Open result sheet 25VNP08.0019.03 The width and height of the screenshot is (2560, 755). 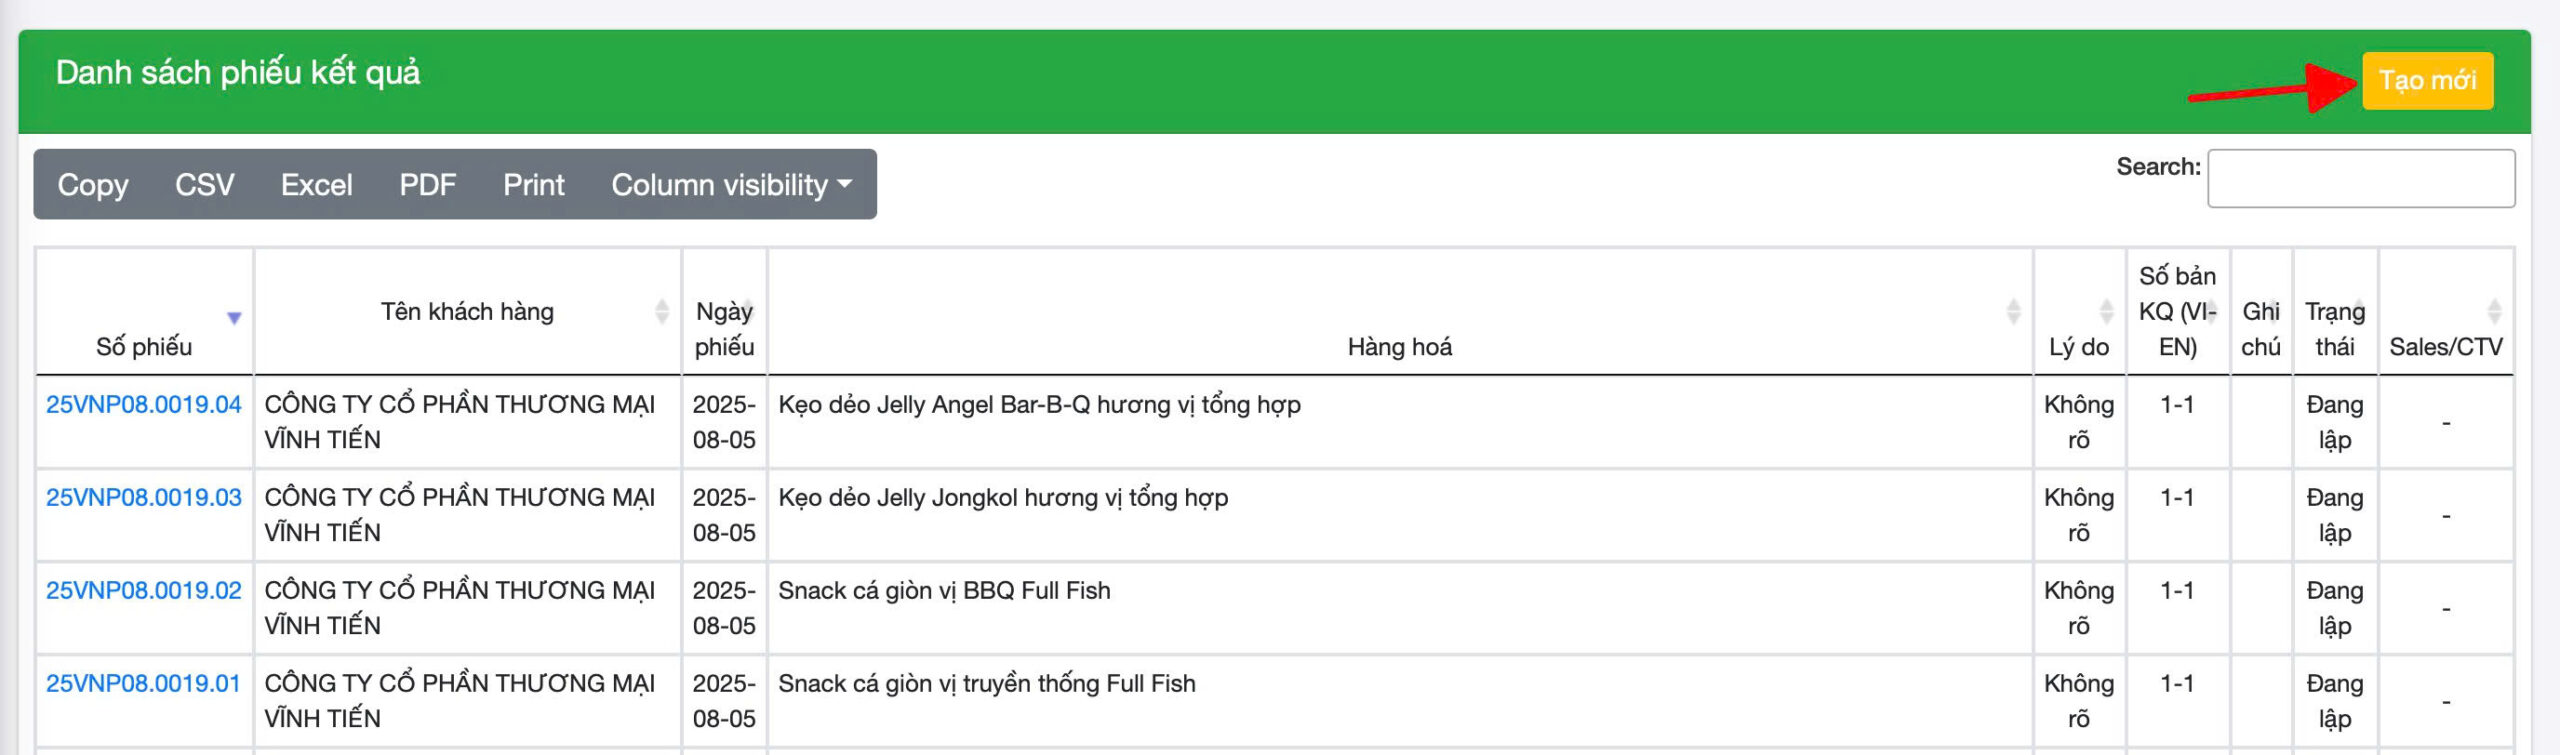click(x=144, y=498)
